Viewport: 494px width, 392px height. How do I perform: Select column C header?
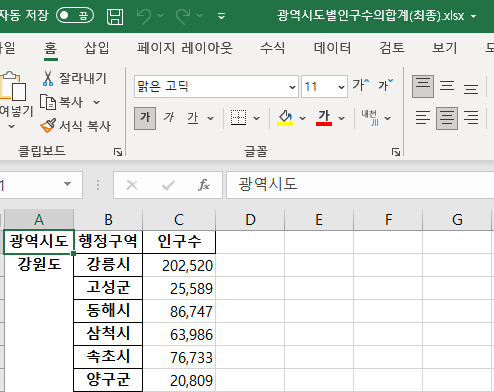point(179,220)
